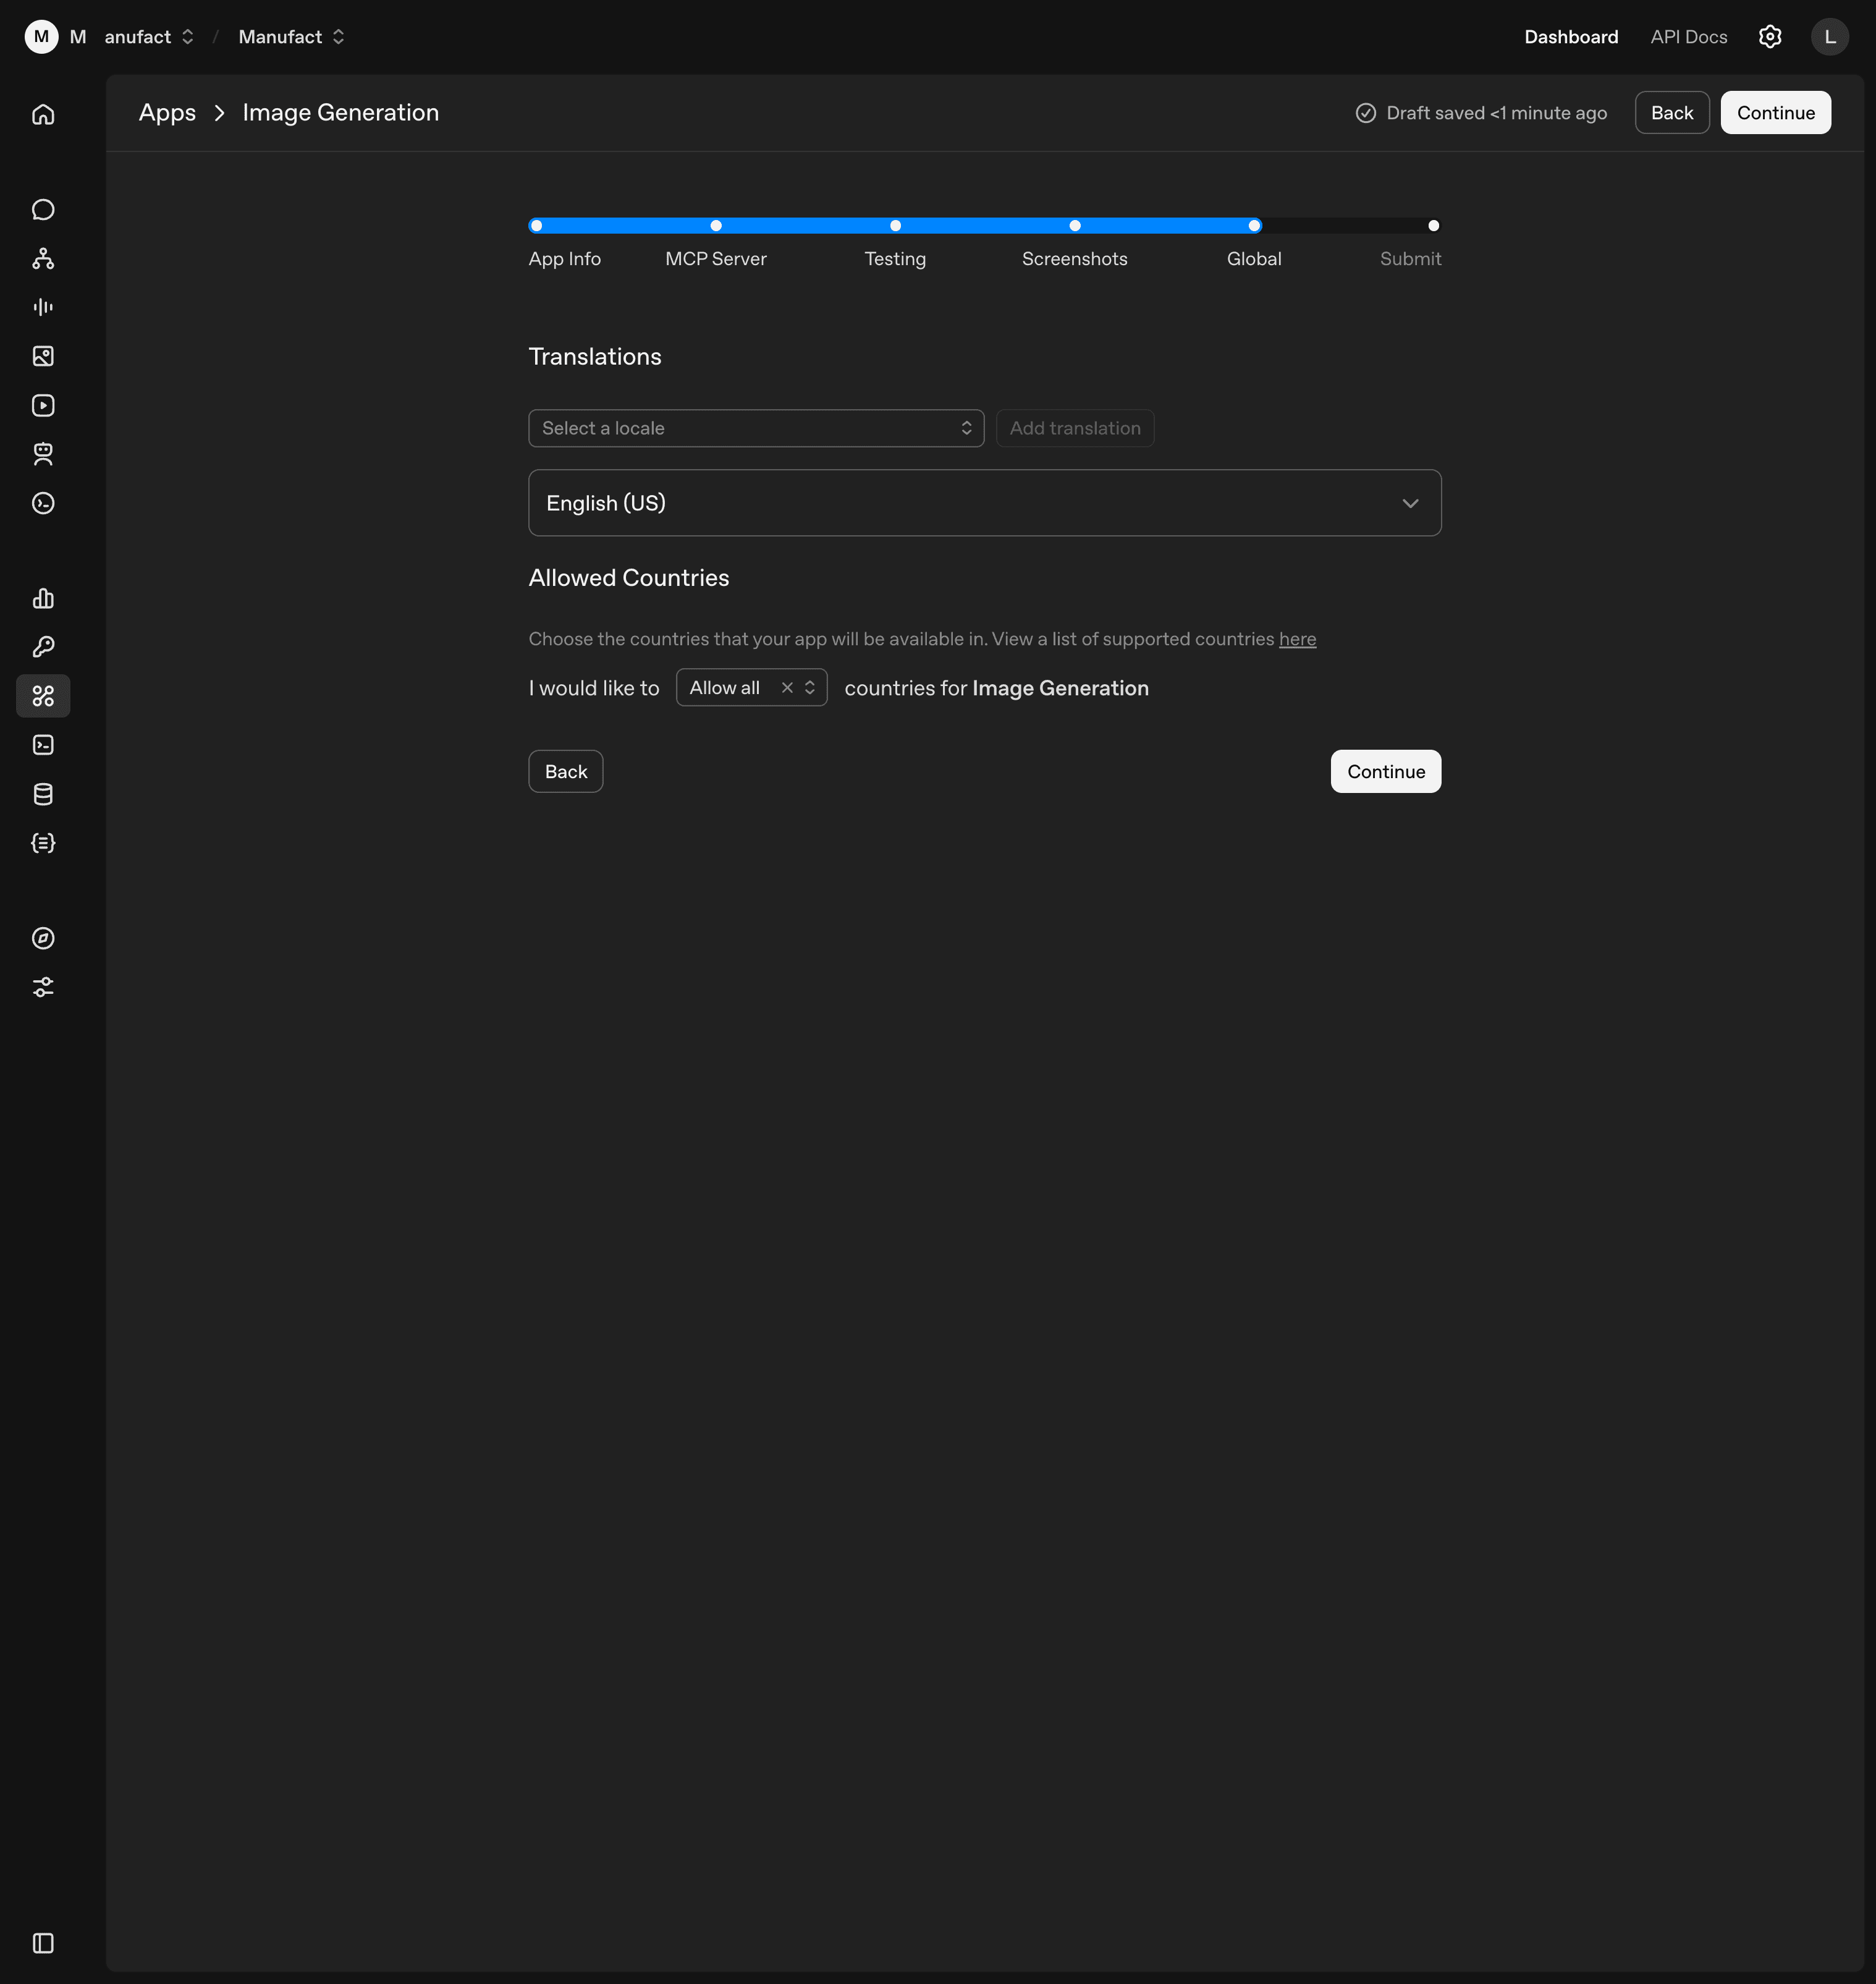The image size is (1876, 1984).
Task: Select the Chat icon in the sidebar
Action: tap(43, 209)
